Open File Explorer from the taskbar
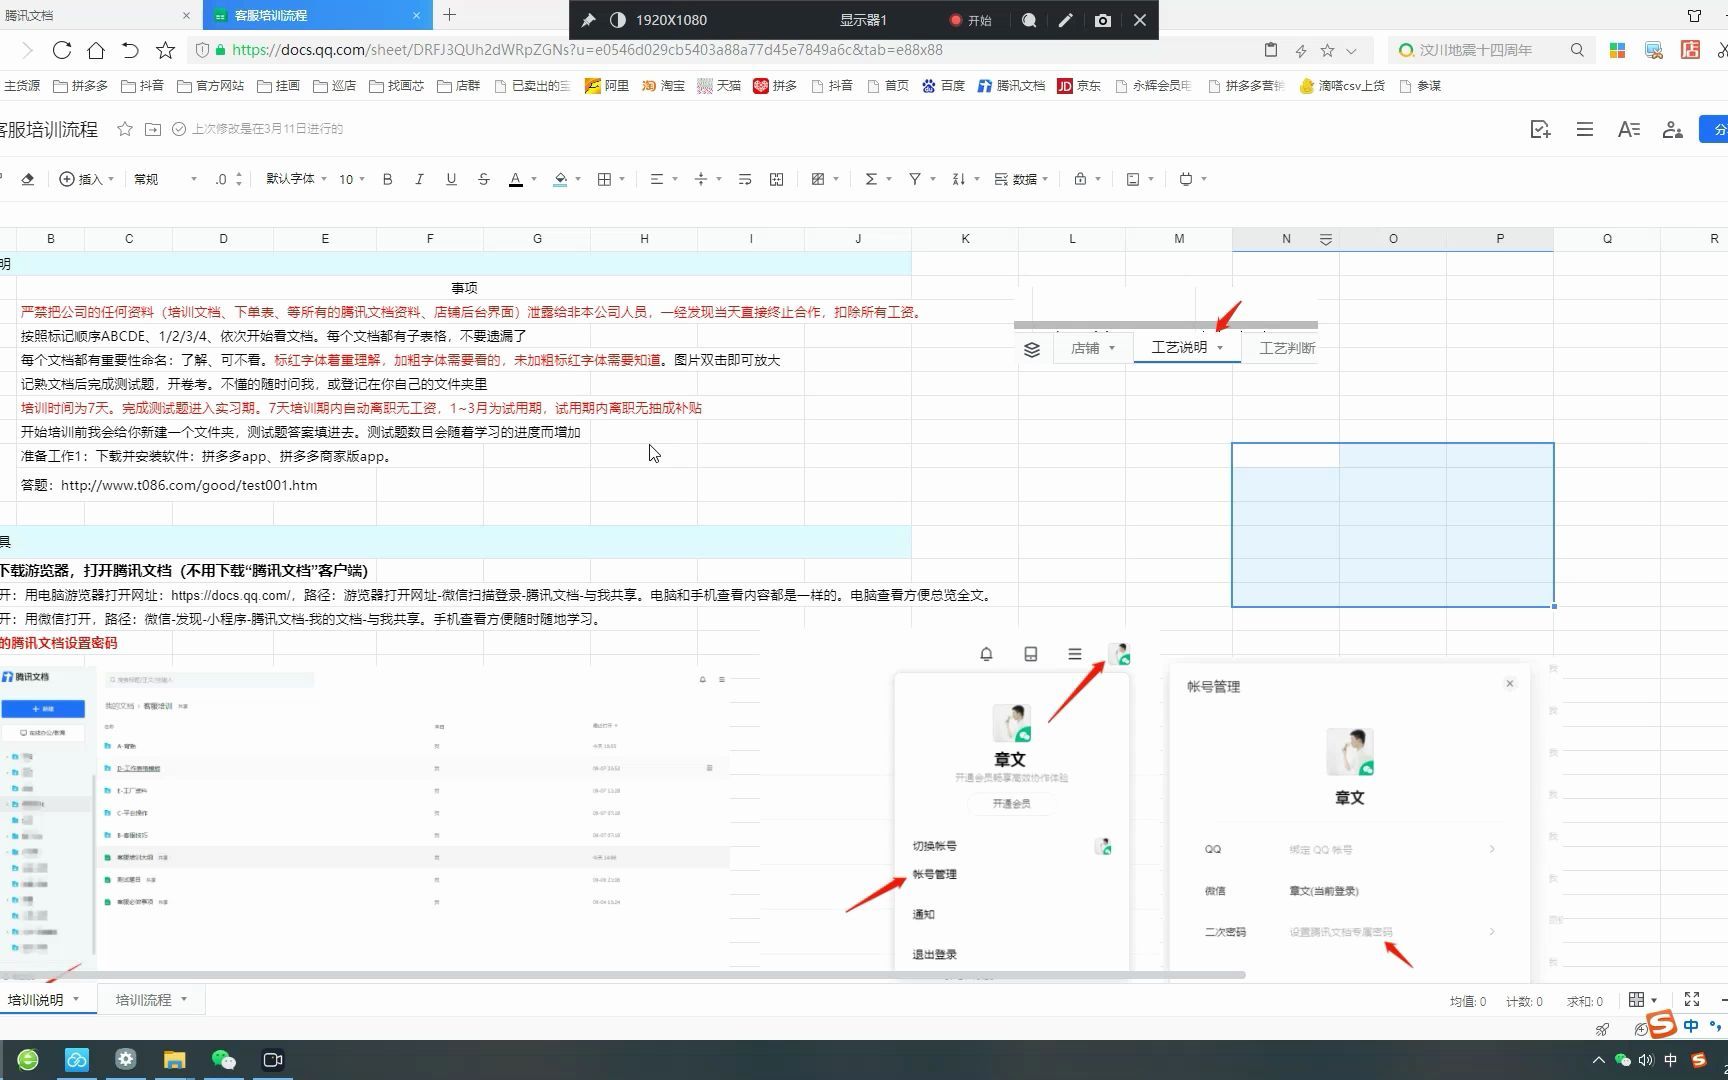The width and height of the screenshot is (1728, 1080). coord(174,1060)
